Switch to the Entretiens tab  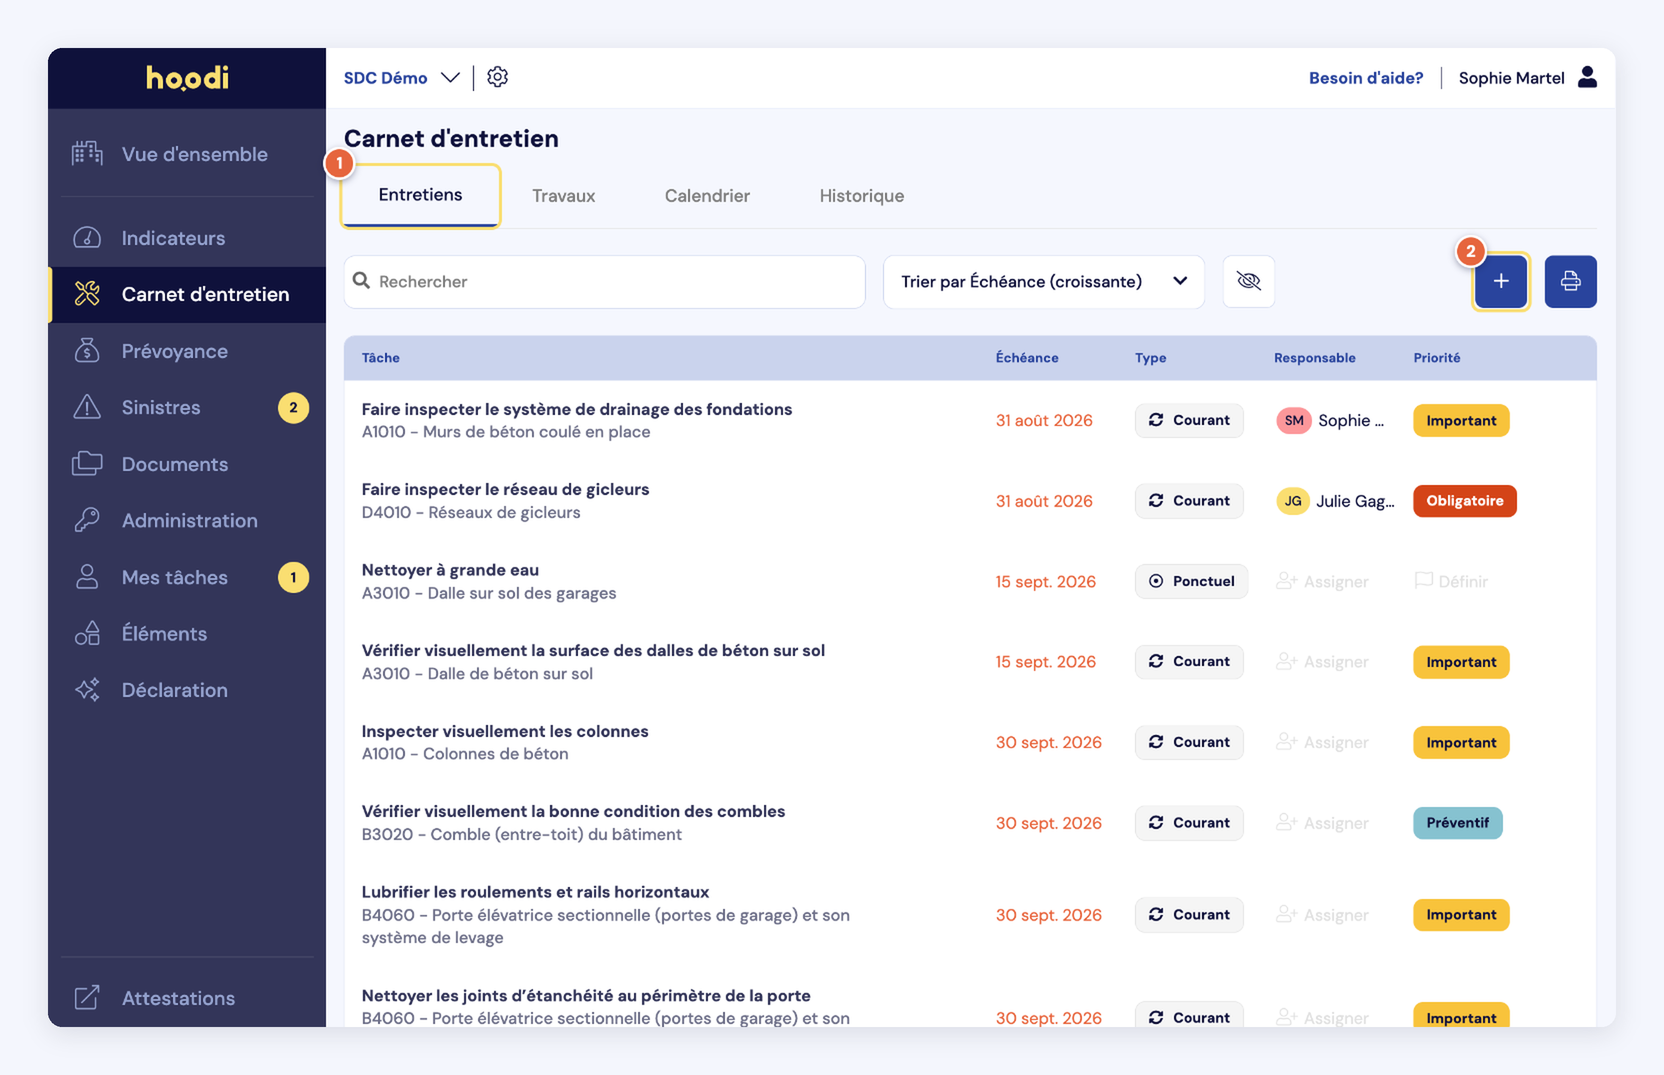coord(421,195)
